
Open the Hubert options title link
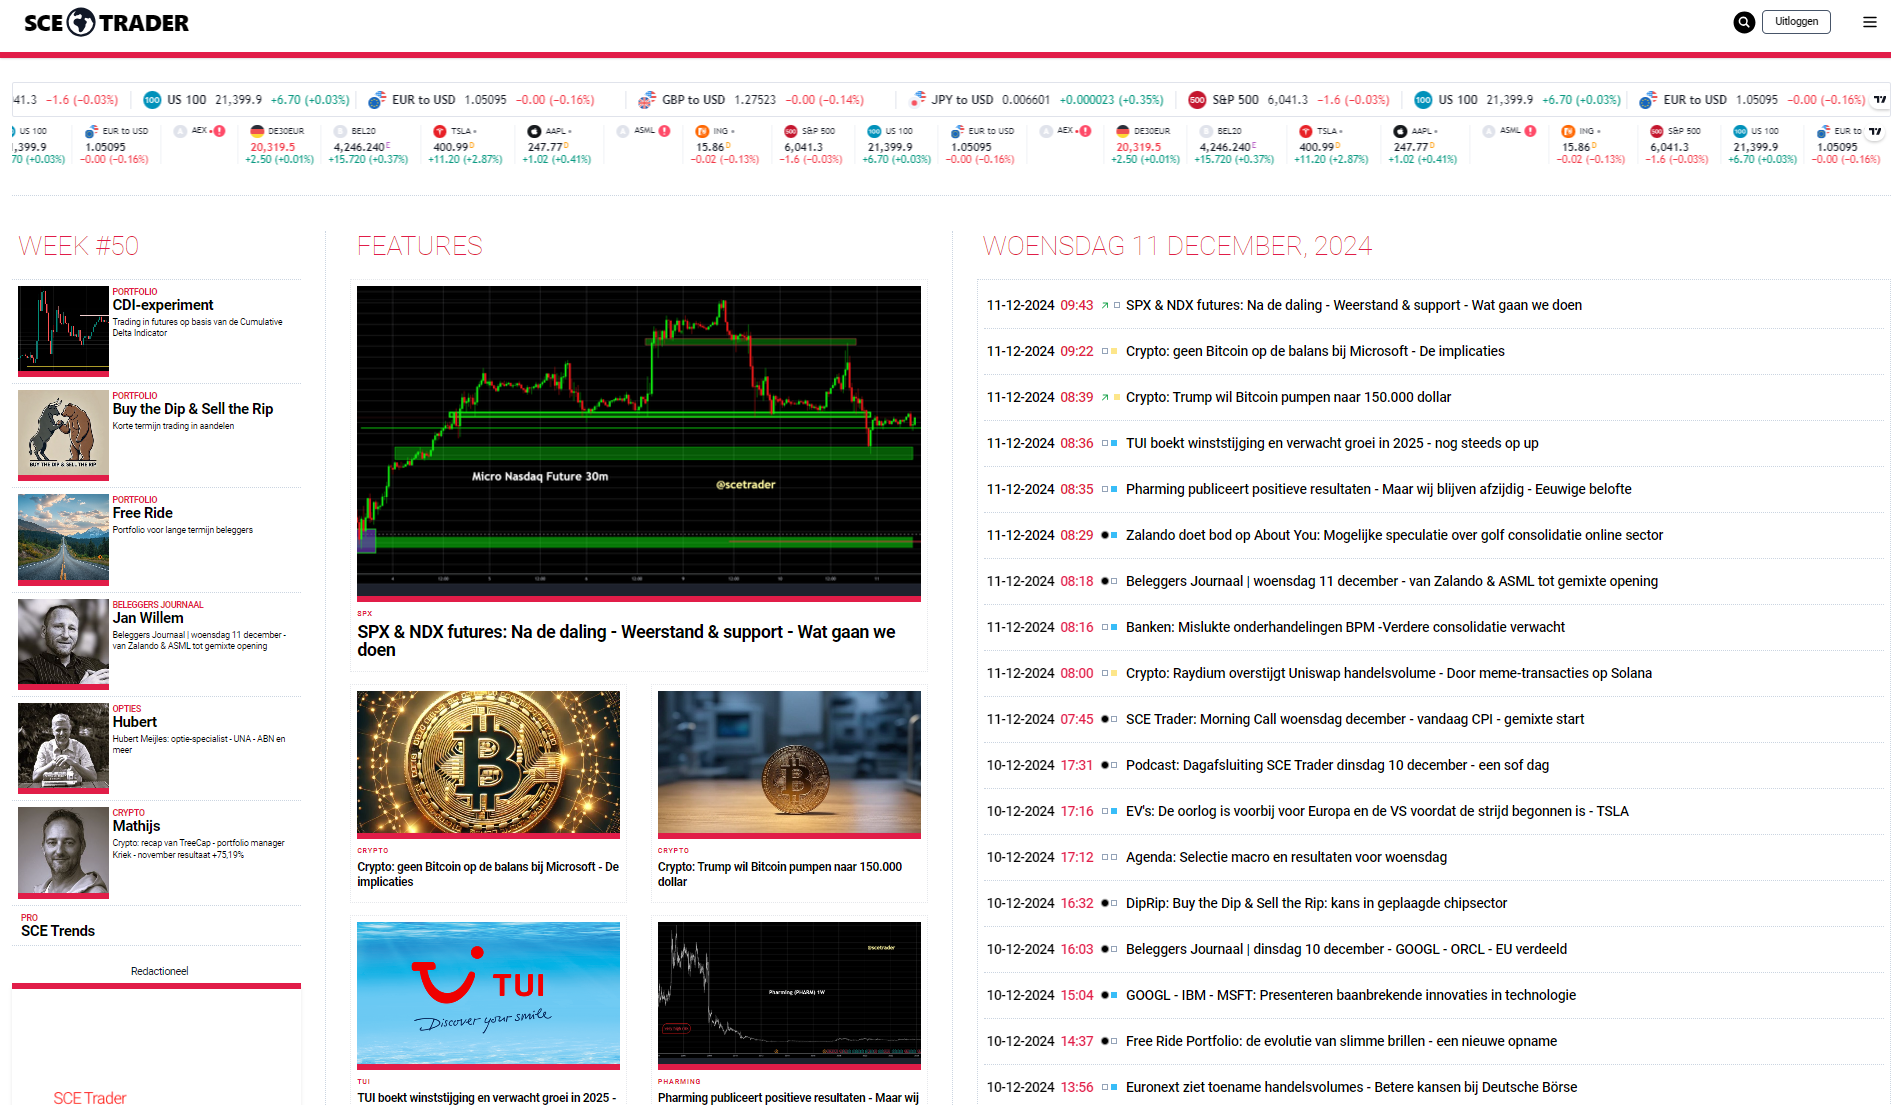(x=135, y=722)
